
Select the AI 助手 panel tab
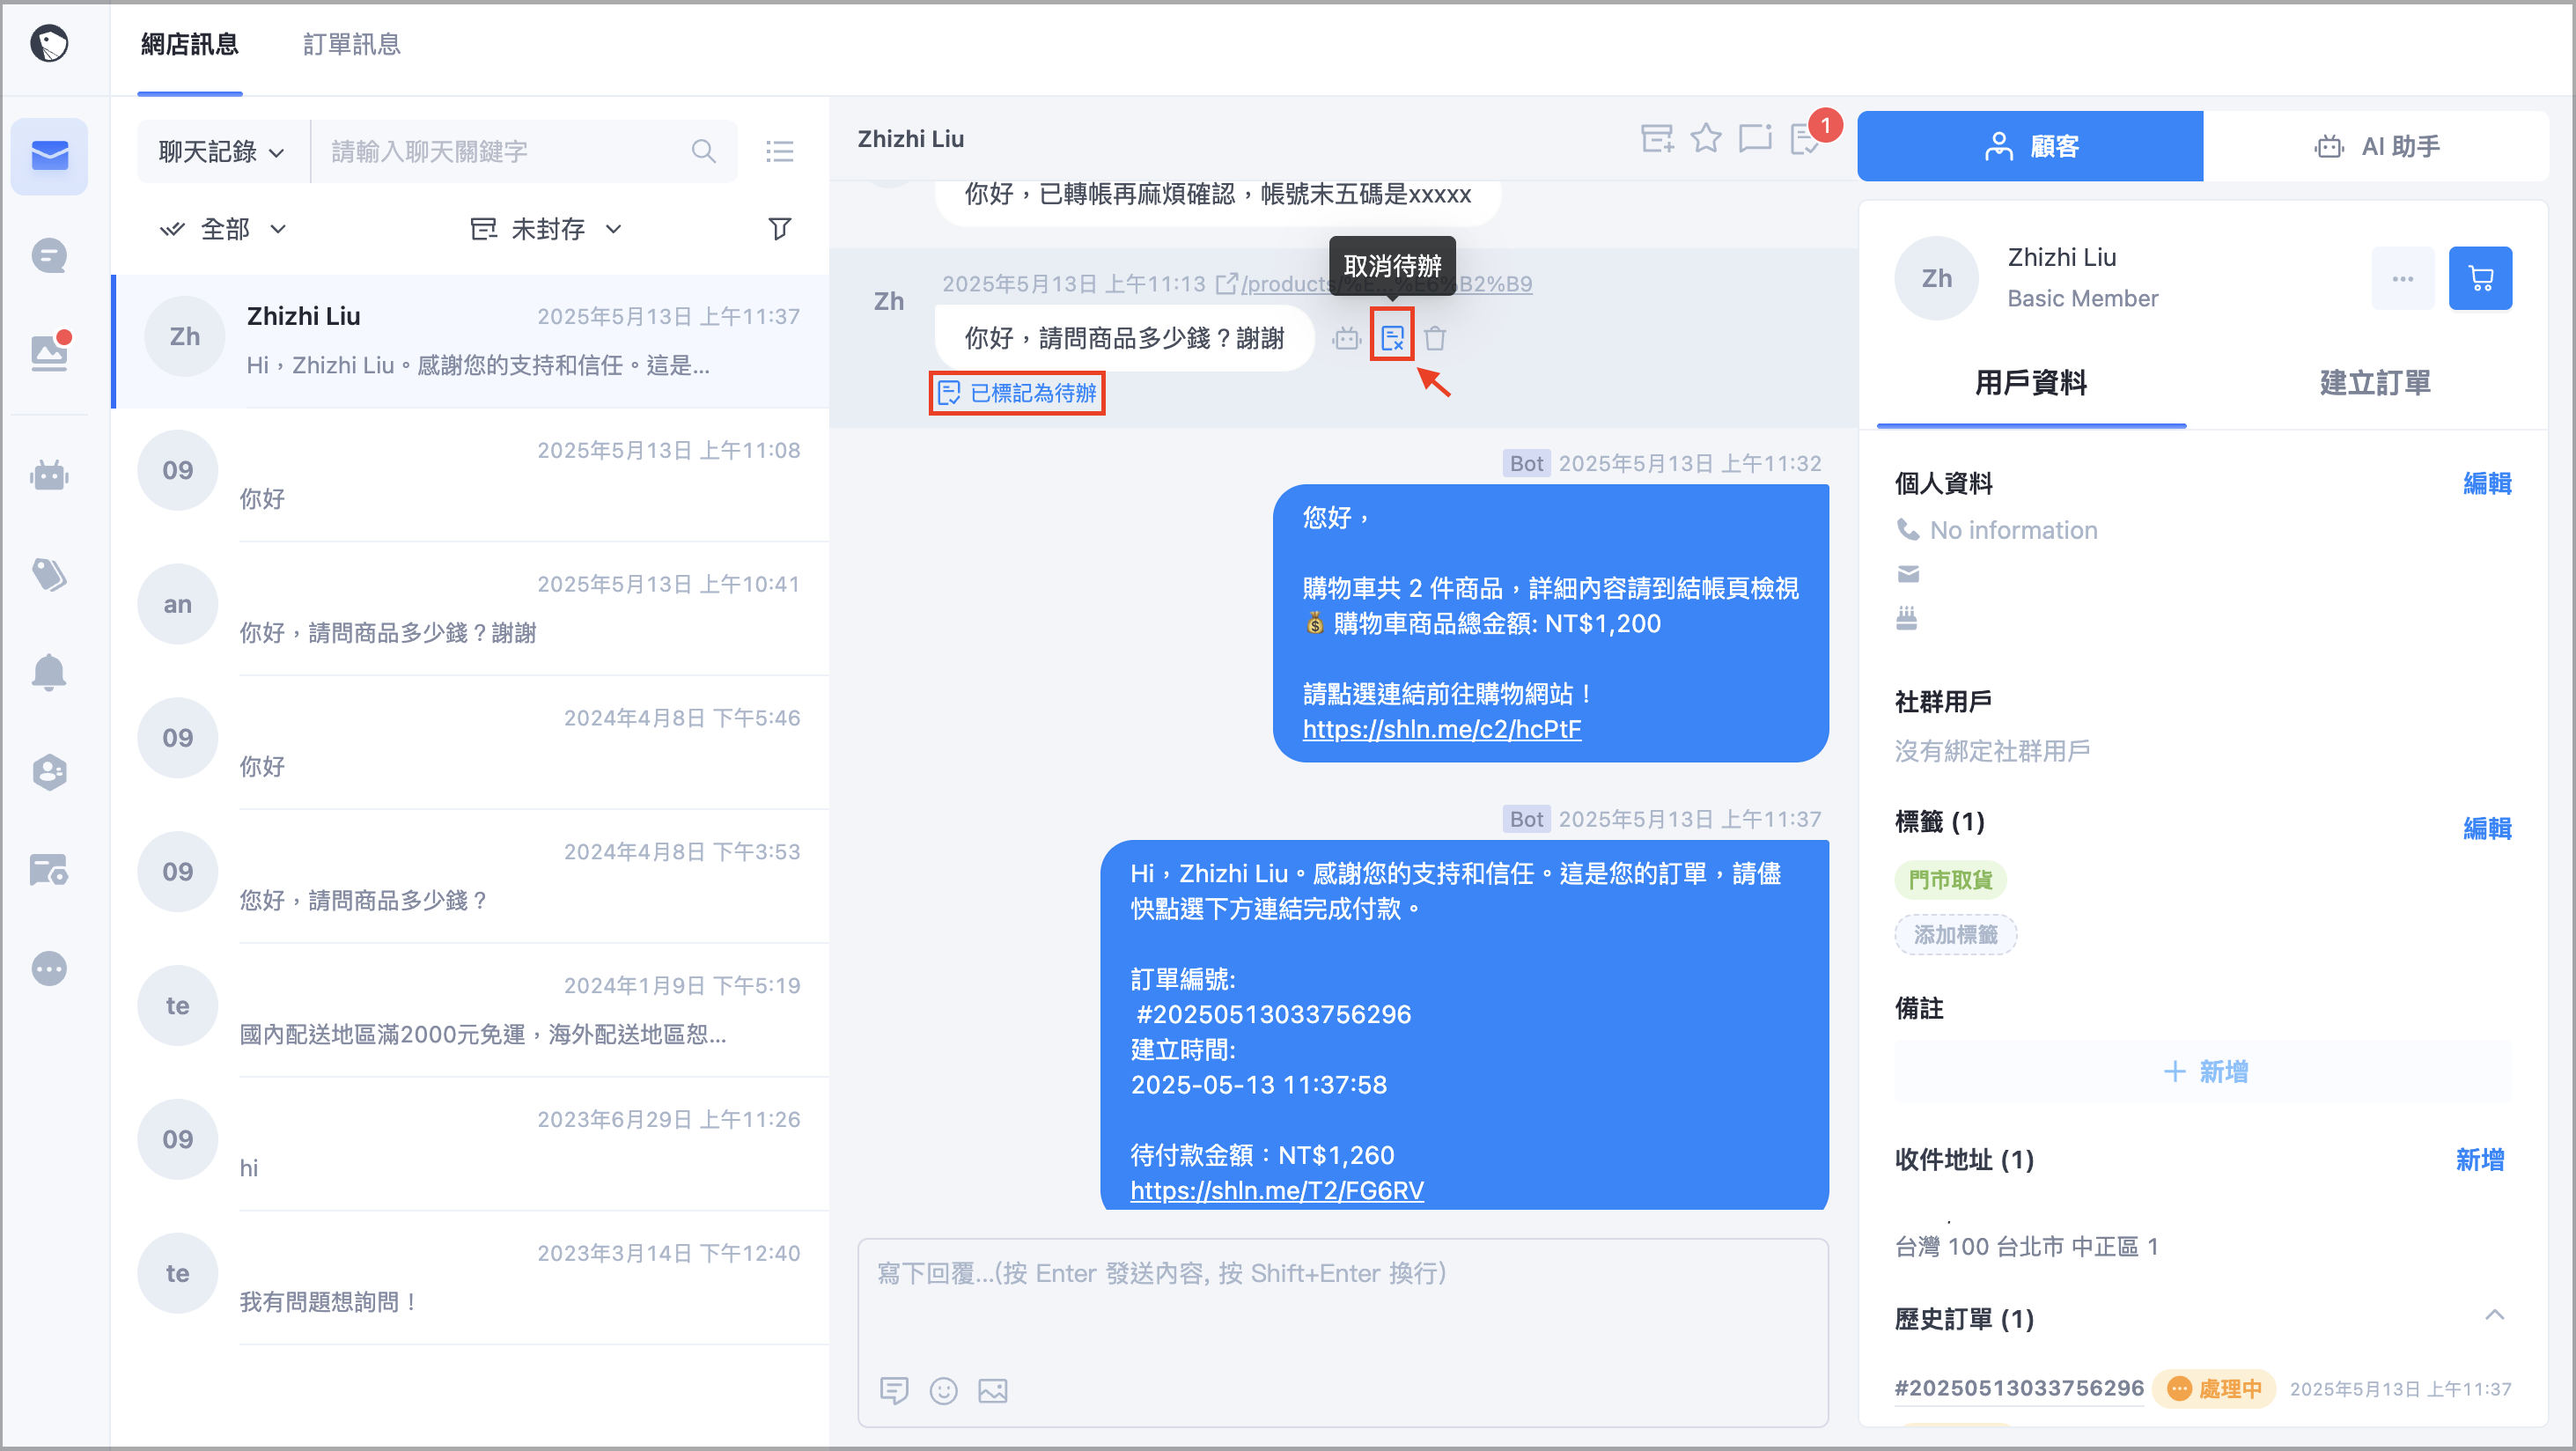(x=2376, y=146)
